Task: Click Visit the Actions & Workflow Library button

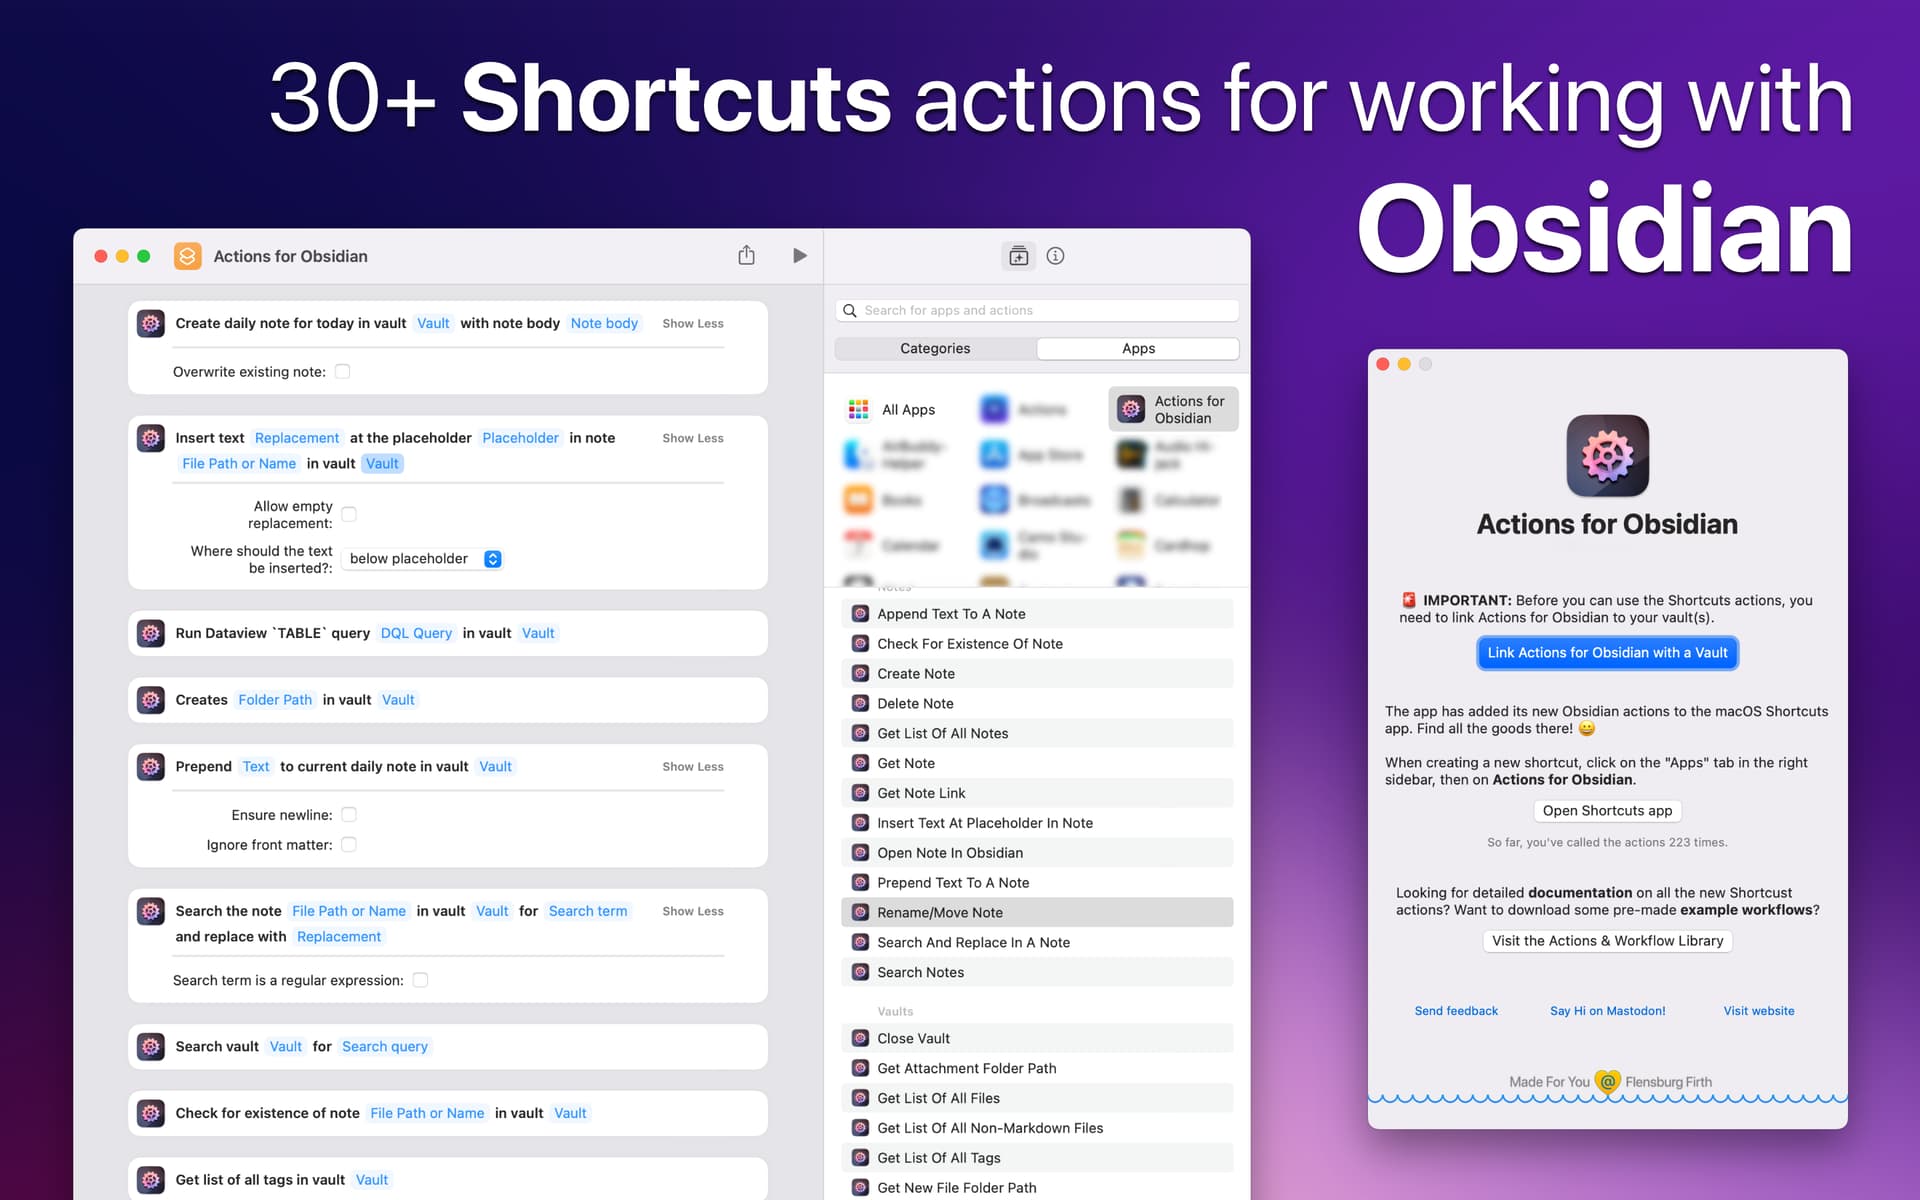Action: point(1608,940)
